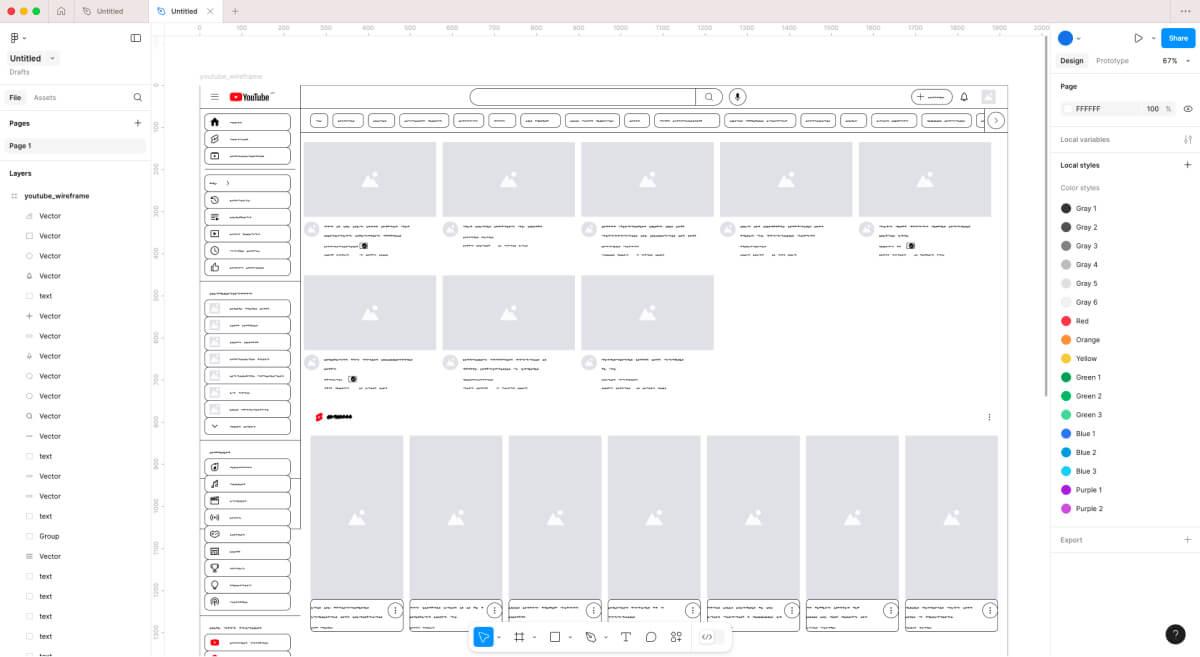Click the hamburger menu icon in the wireframe
The image size is (1200, 657).
pos(214,97)
